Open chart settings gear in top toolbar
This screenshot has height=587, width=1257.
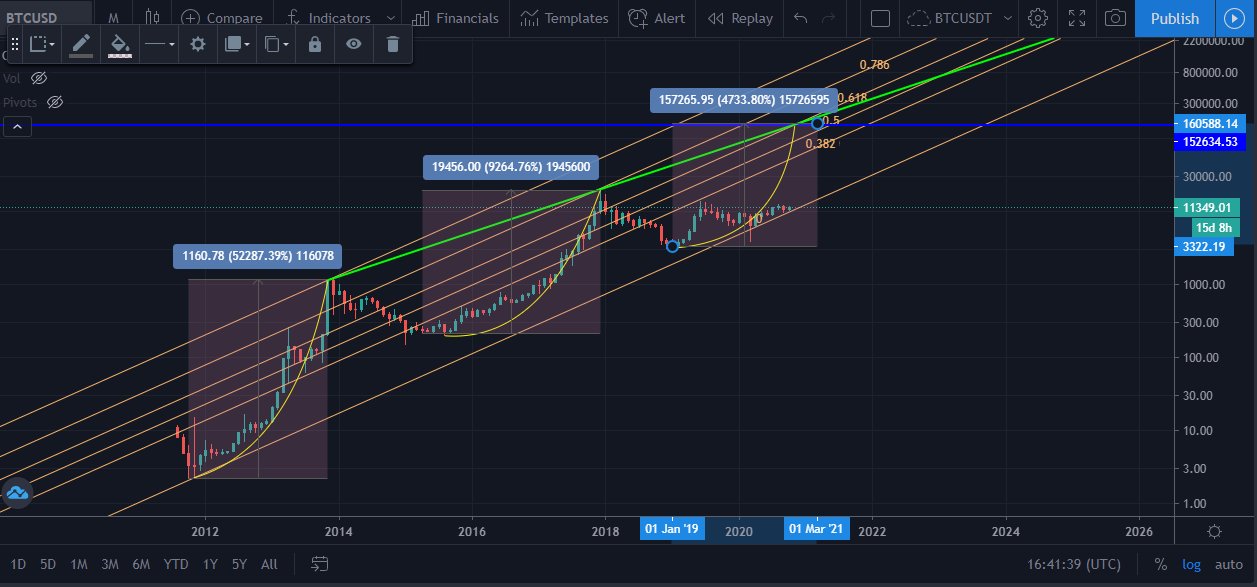1038,18
